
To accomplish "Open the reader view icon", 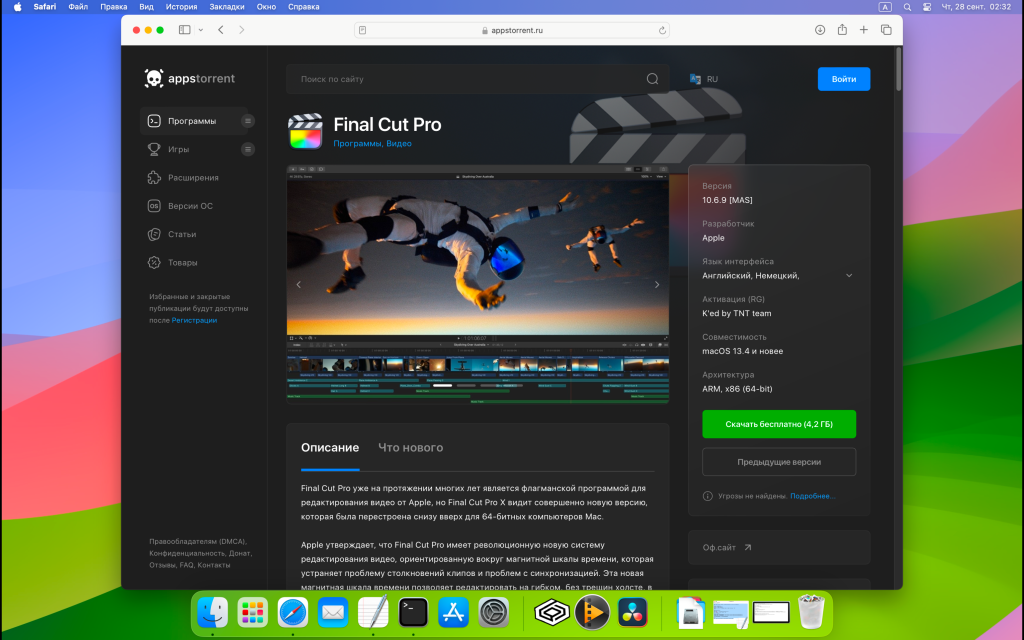I will click(362, 30).
